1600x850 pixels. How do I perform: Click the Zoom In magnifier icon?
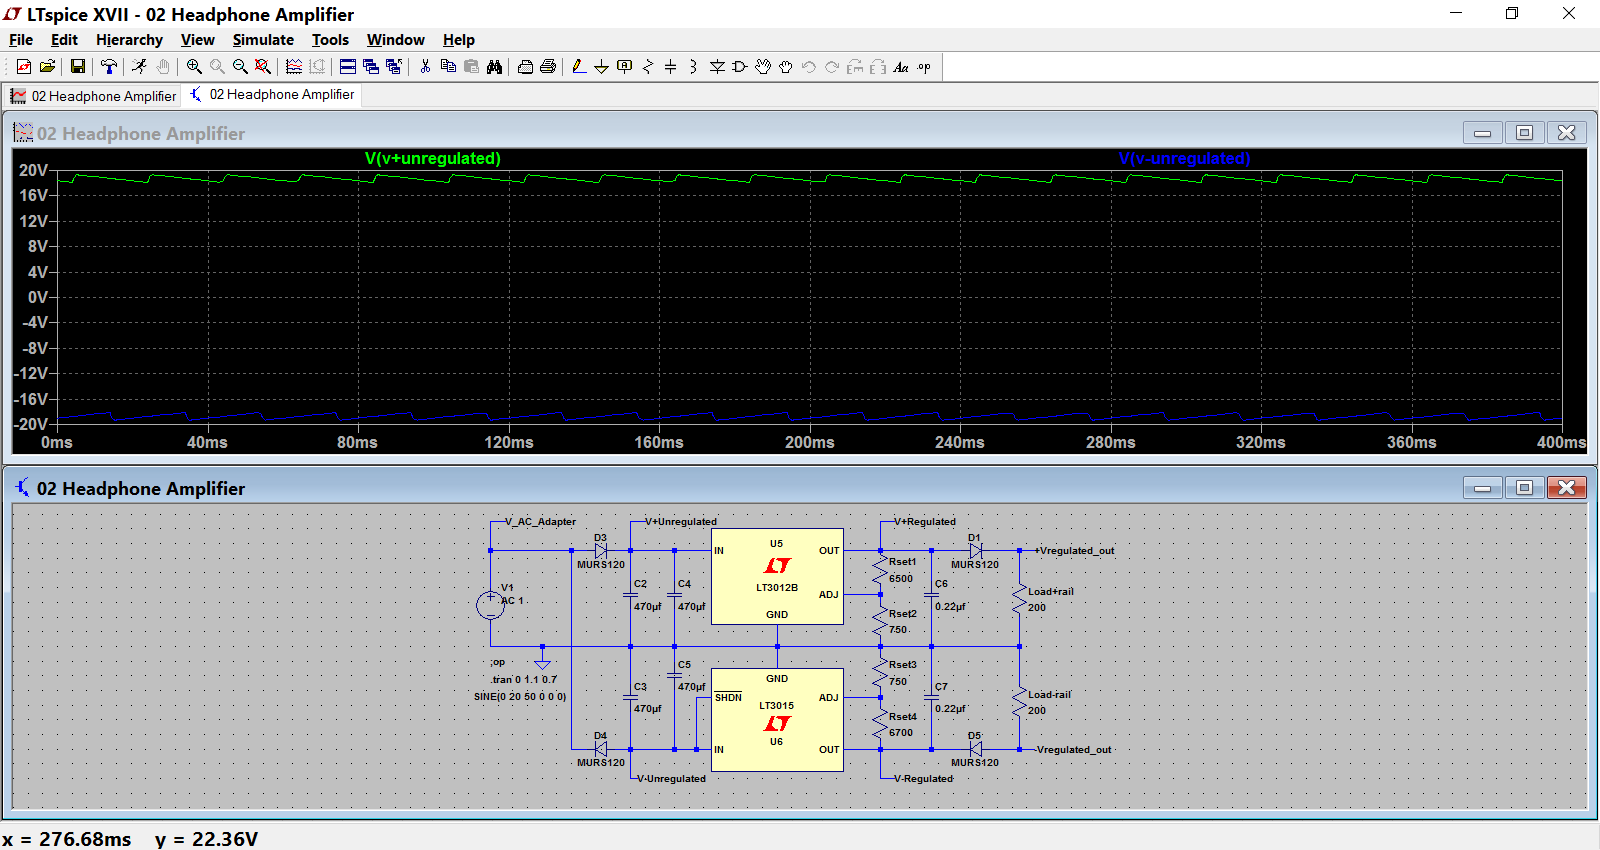pos(194,67)
